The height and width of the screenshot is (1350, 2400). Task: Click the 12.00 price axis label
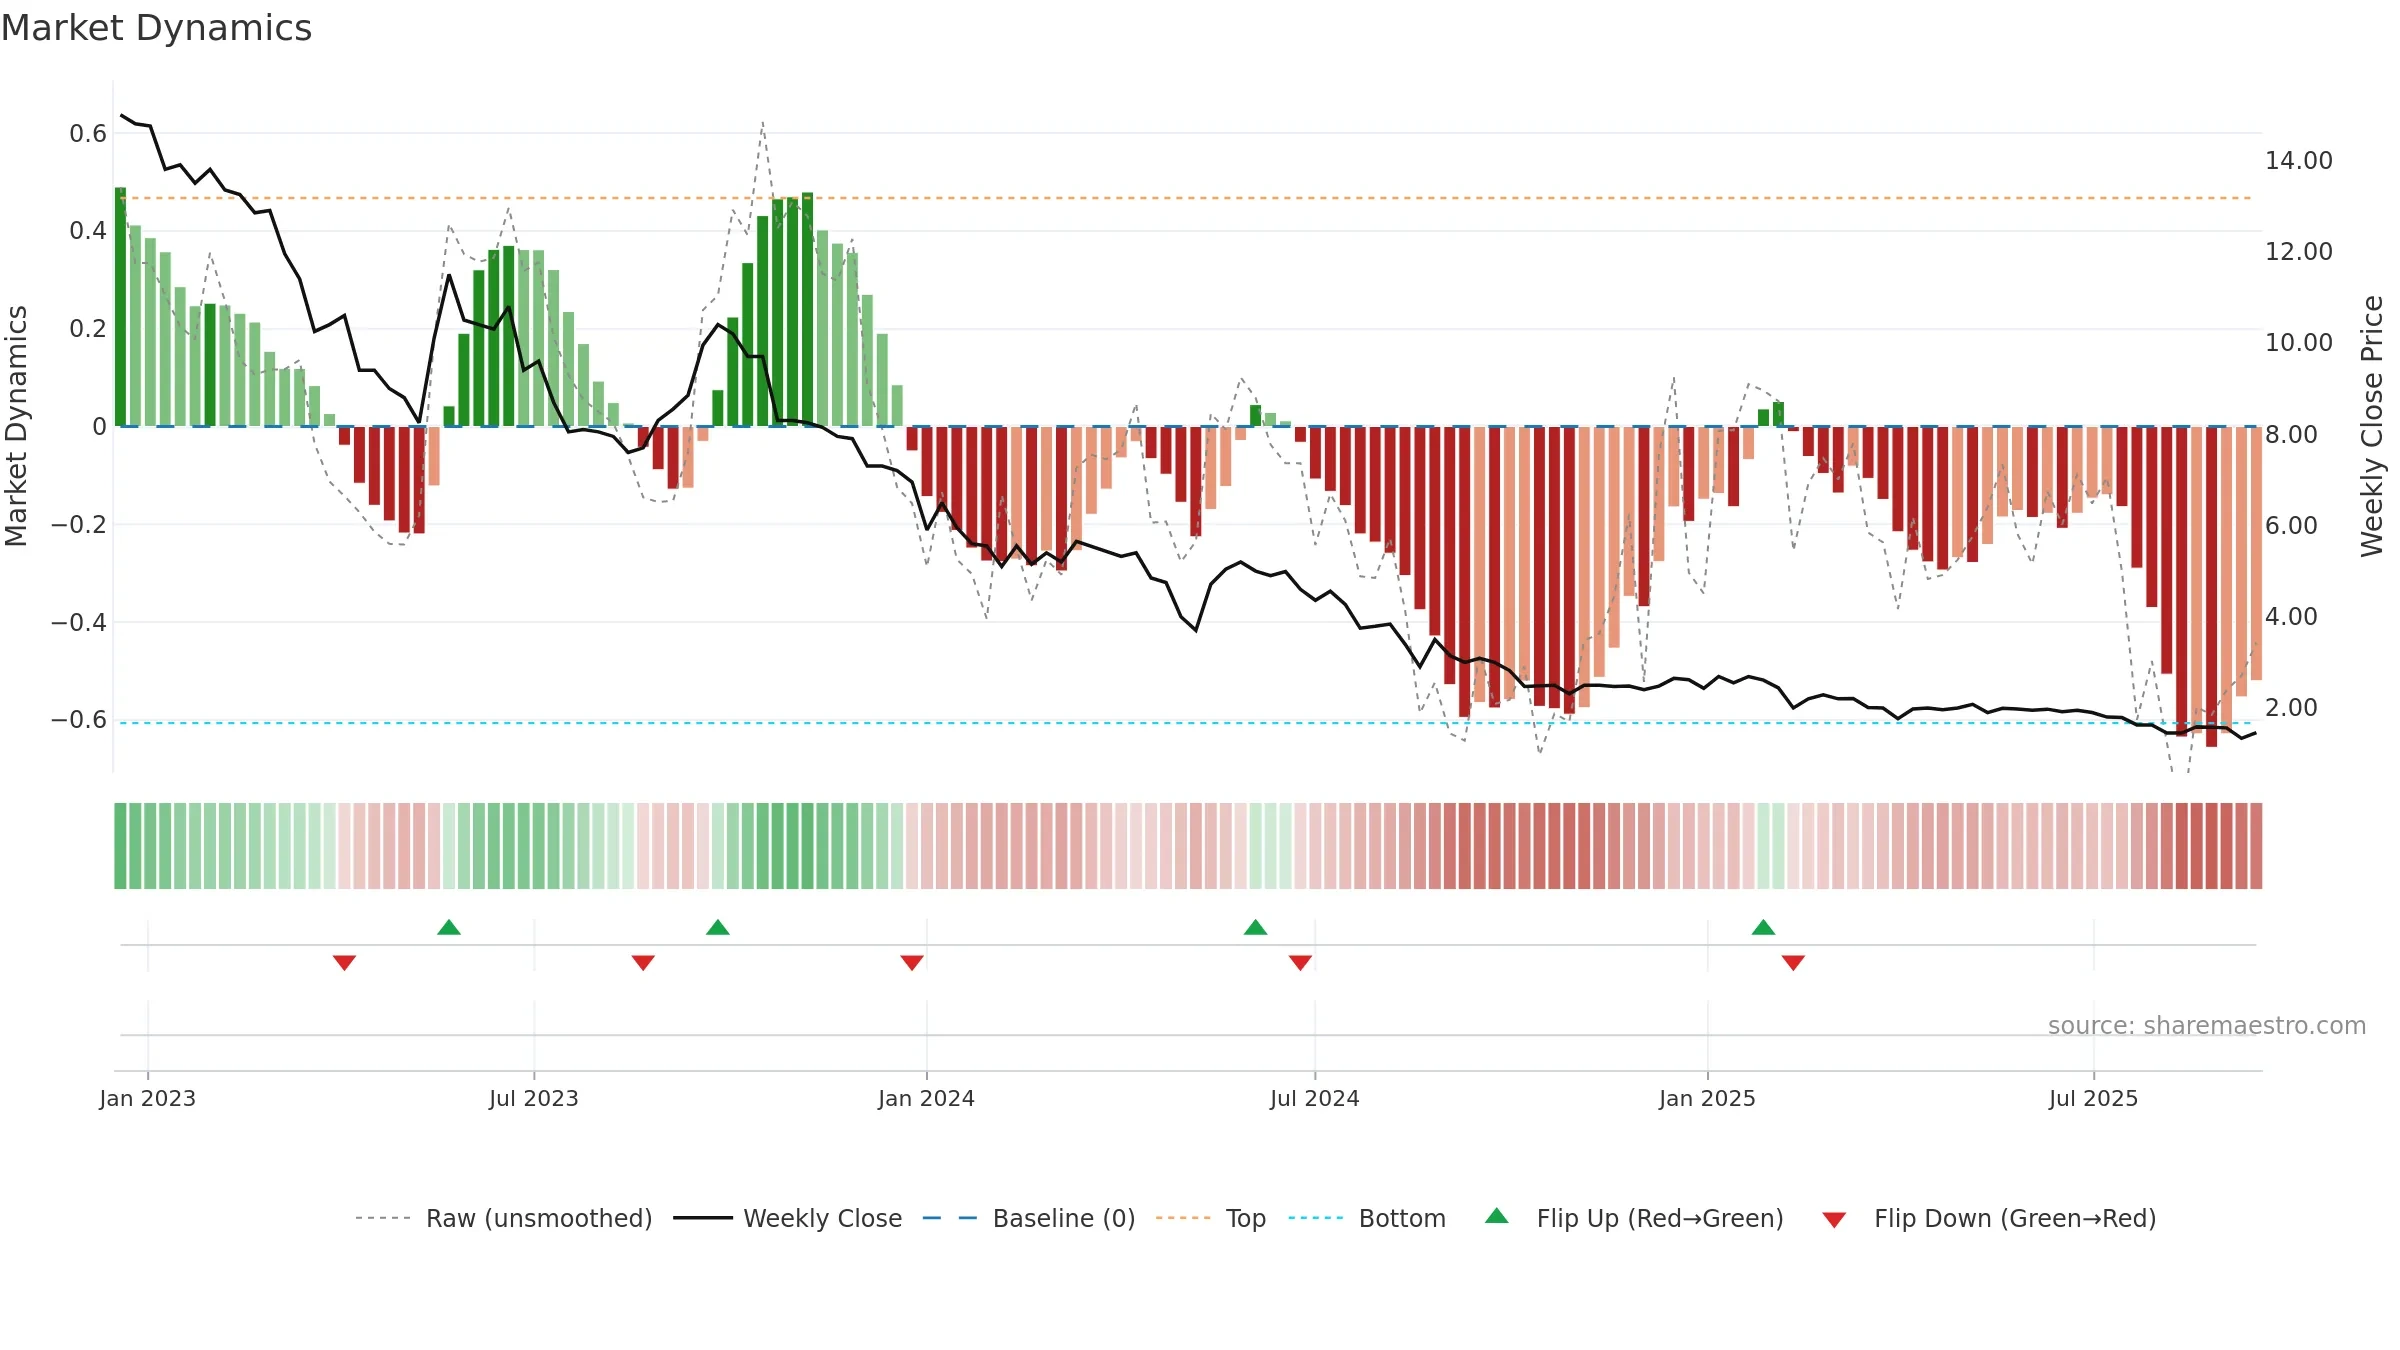(x=2299, y=251)
